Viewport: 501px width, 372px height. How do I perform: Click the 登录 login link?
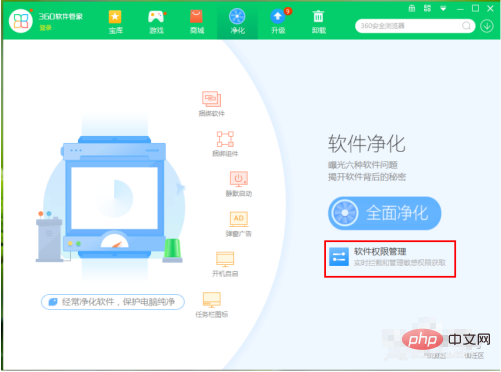[x=46, y=28]
